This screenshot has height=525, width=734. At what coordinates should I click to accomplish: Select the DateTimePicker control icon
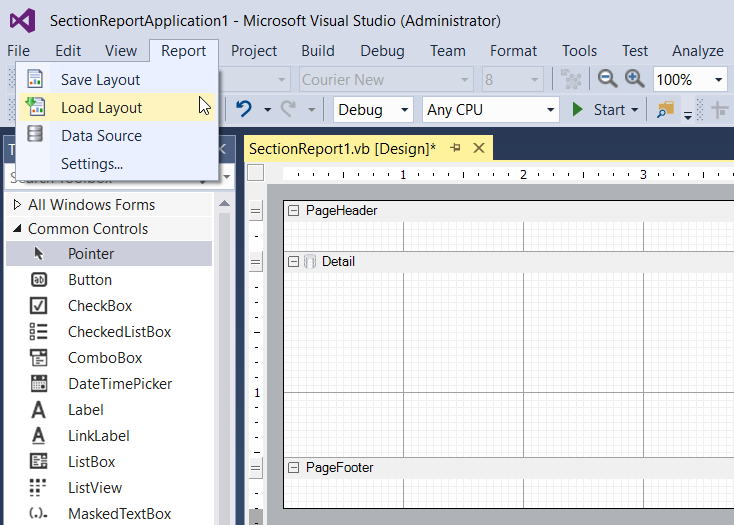click(39, 384)
